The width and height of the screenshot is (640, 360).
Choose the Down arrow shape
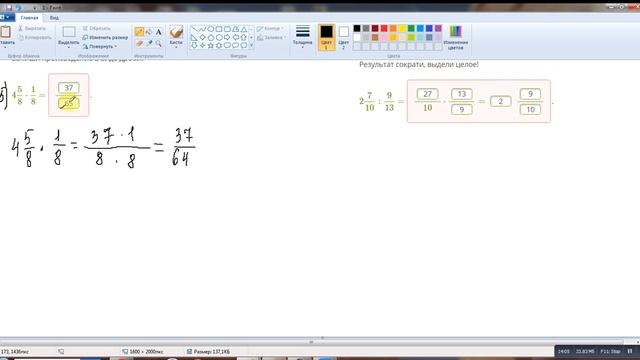(x=195, y=45)
